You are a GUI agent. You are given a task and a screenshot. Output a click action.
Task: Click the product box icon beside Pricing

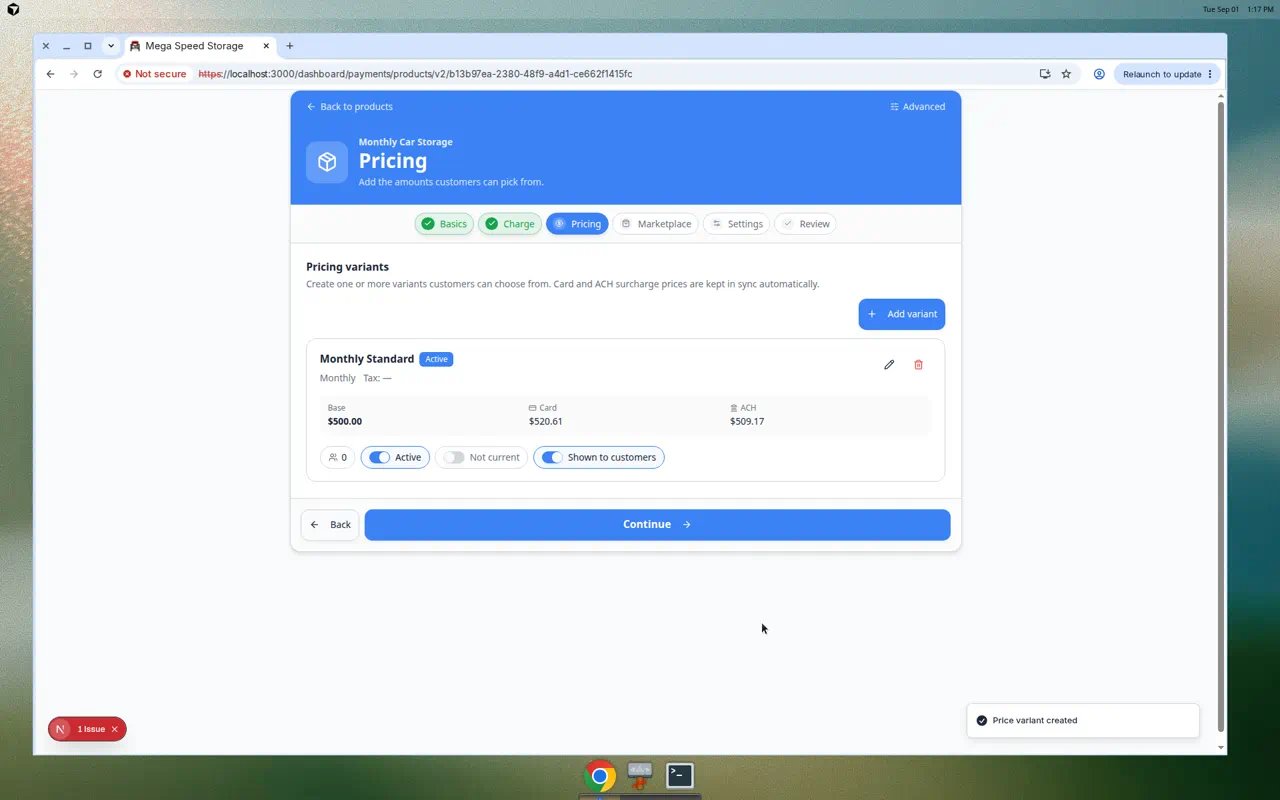(327, 162)
